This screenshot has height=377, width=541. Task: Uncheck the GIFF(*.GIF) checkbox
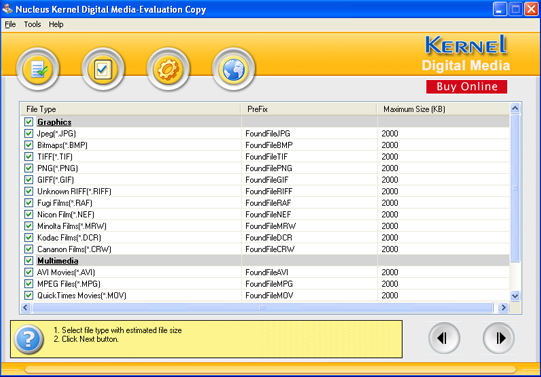pos(29,180)
